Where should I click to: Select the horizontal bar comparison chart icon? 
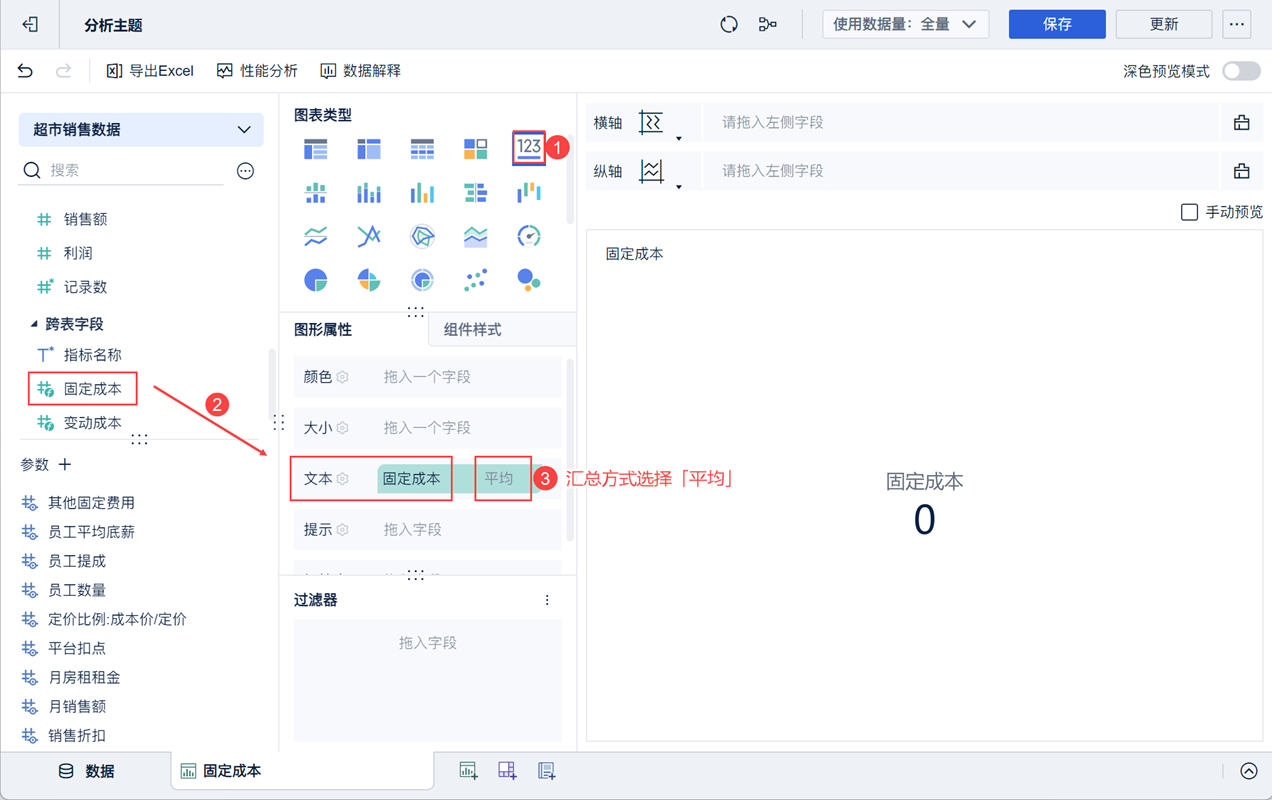475,192
